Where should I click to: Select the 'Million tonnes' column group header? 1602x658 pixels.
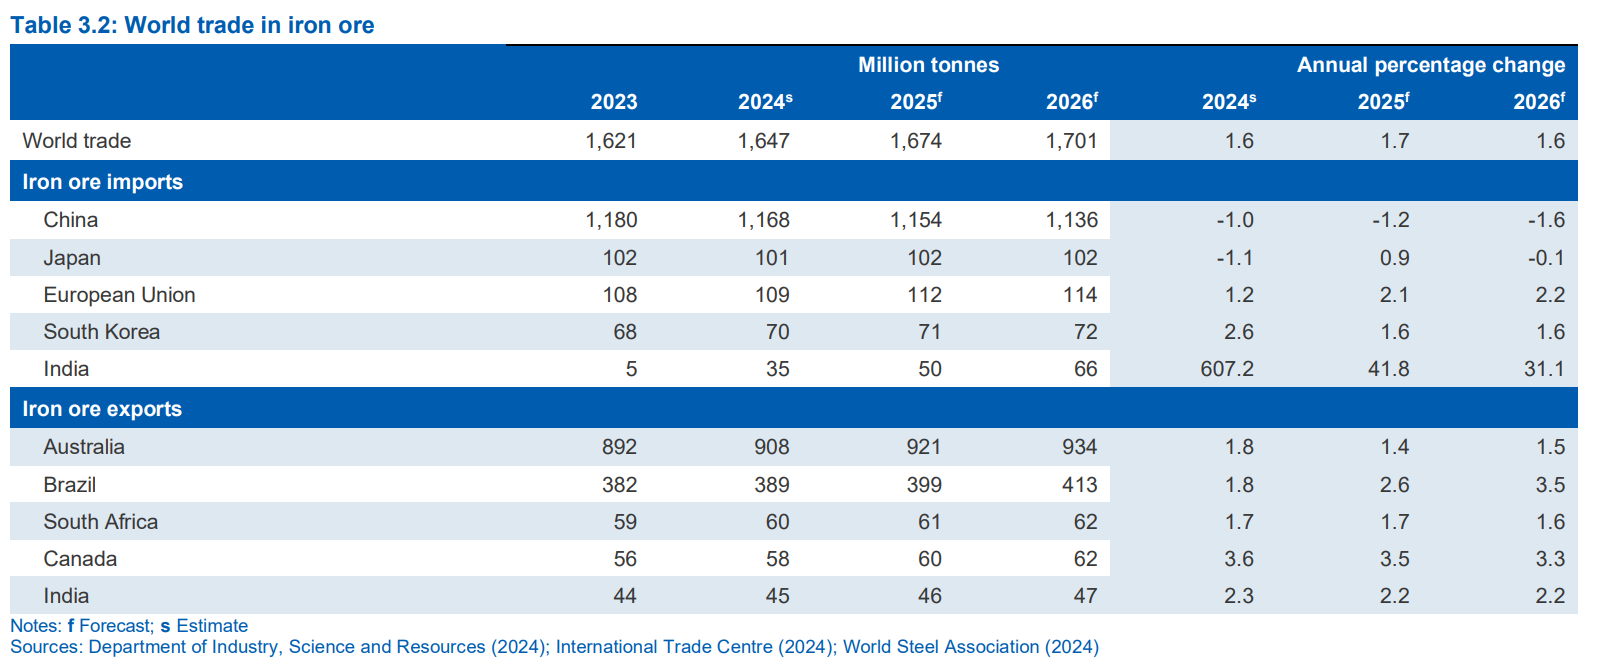coord(928,65)
